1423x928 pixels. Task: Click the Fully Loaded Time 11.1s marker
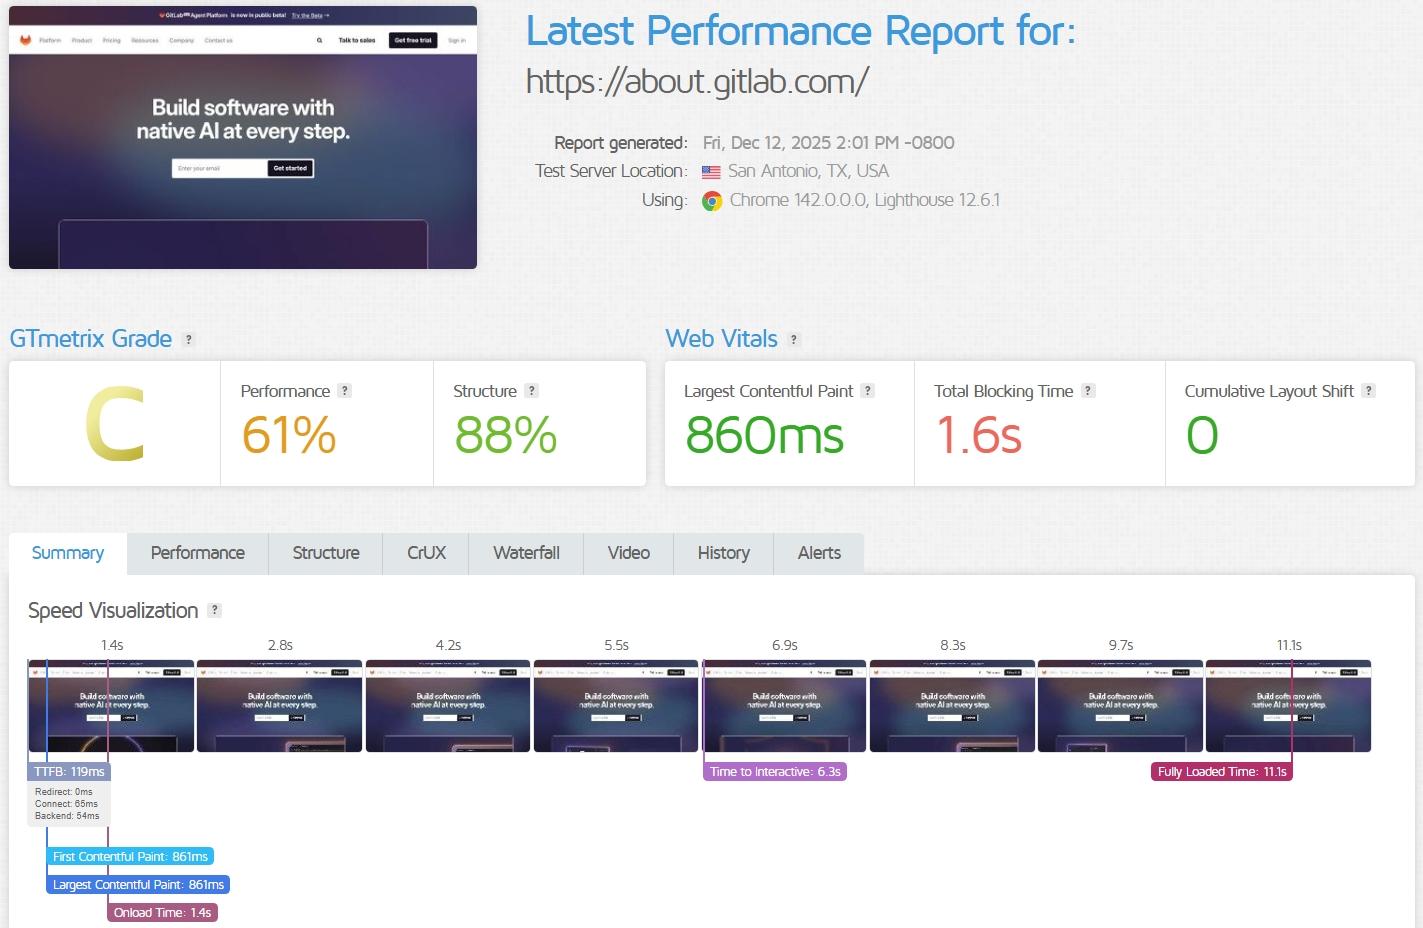(1222, 772)
